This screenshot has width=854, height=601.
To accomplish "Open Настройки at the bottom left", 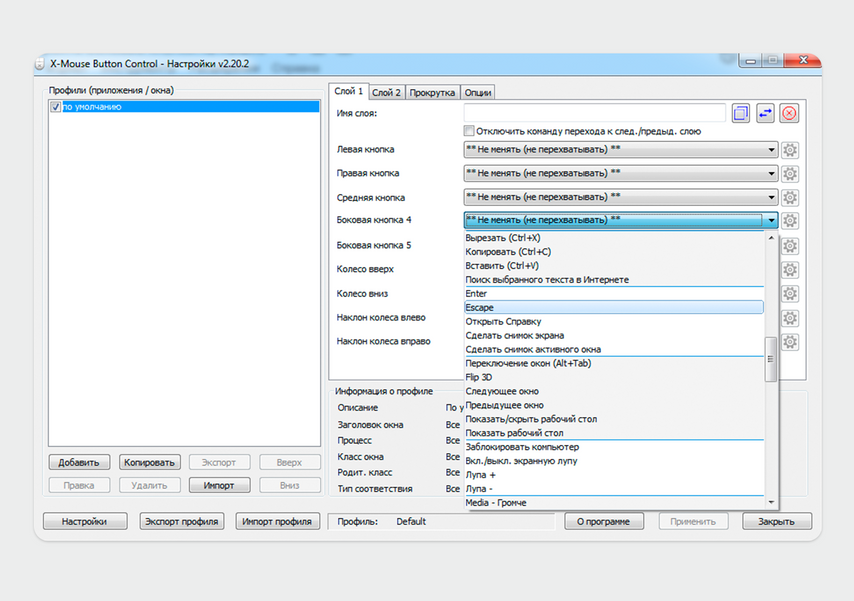I will [84, 521].
